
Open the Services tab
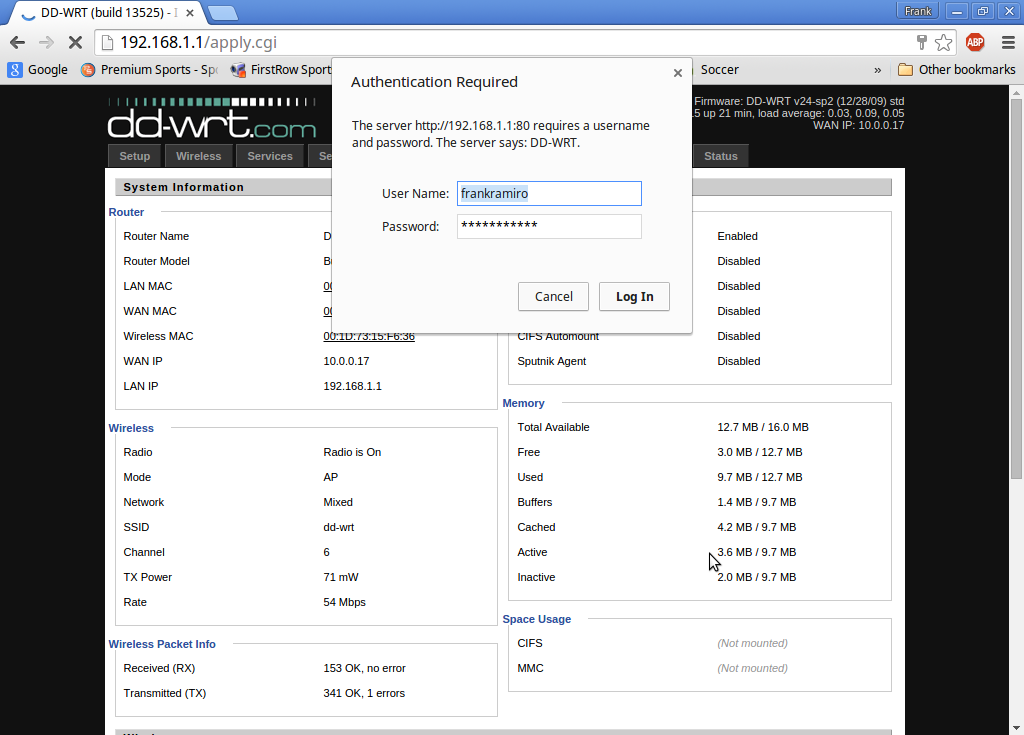click(270, 156)
